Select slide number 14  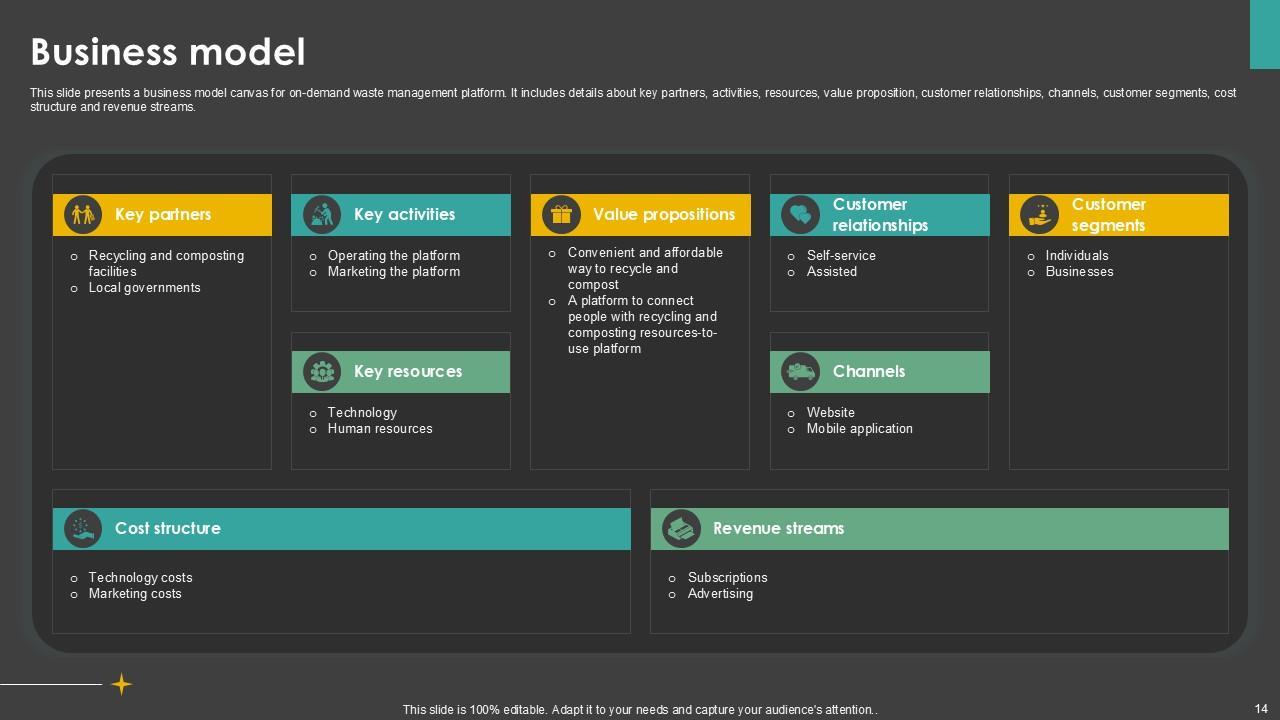pyautogui.click(x=1260, y=709)
